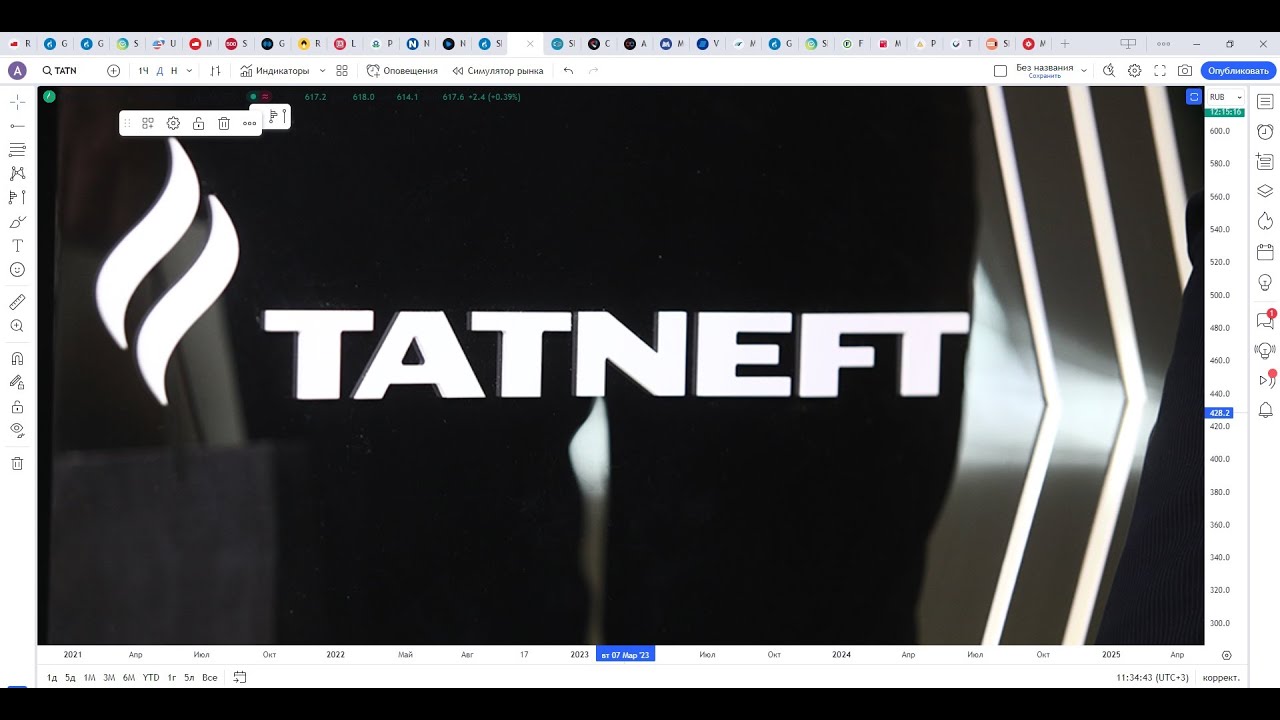Open image settings gear in floating toolbar
The image size is (1280, 720).
(173, 123)
